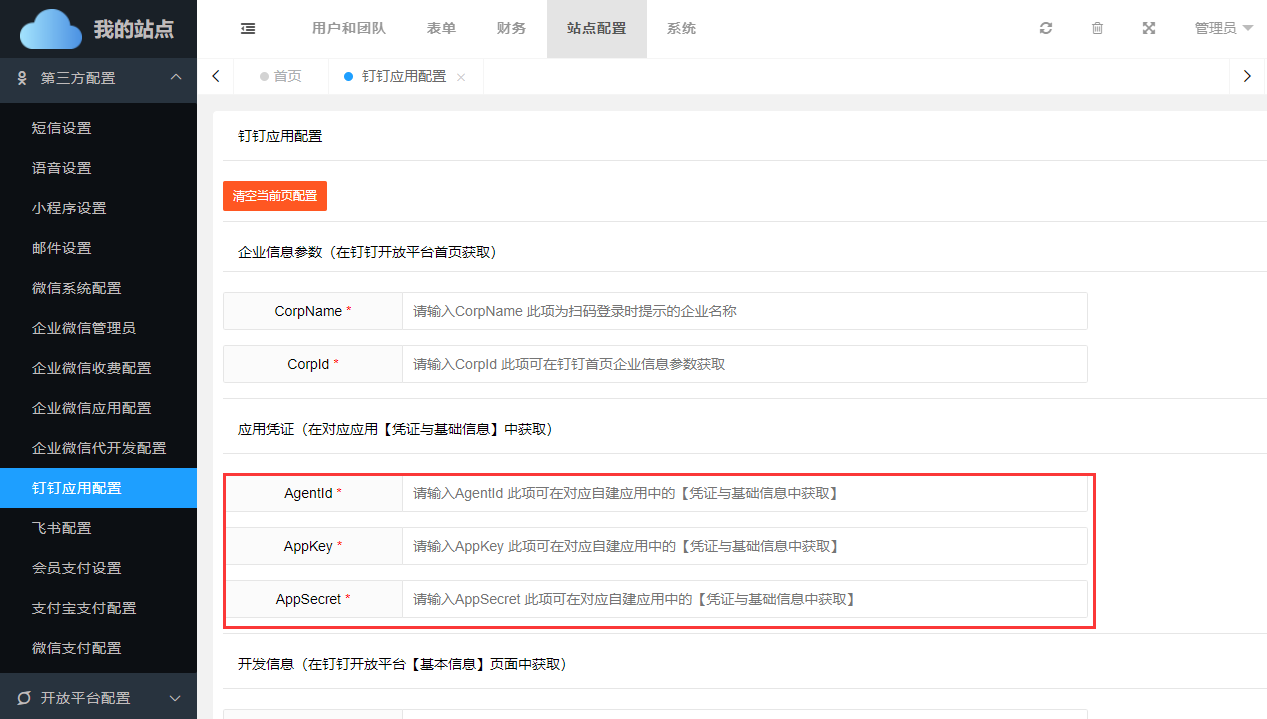Toggle fullscreen mode icon
Viewport: 1267px width, 719px height.
coord(1149,29)
